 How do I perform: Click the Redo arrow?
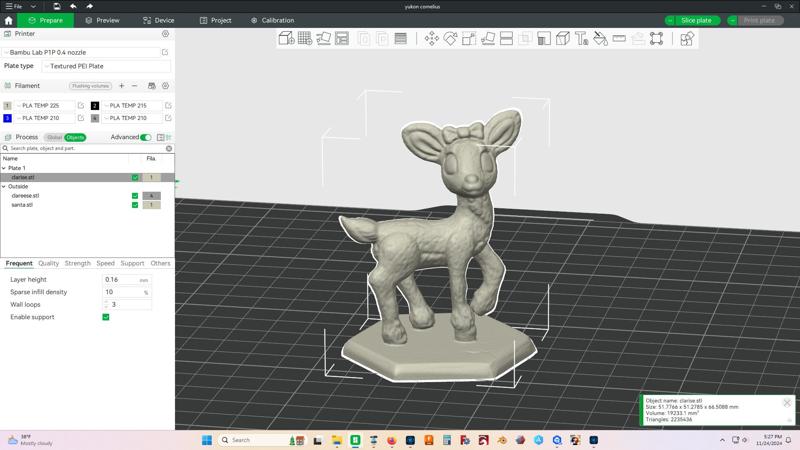pos(89,6)
